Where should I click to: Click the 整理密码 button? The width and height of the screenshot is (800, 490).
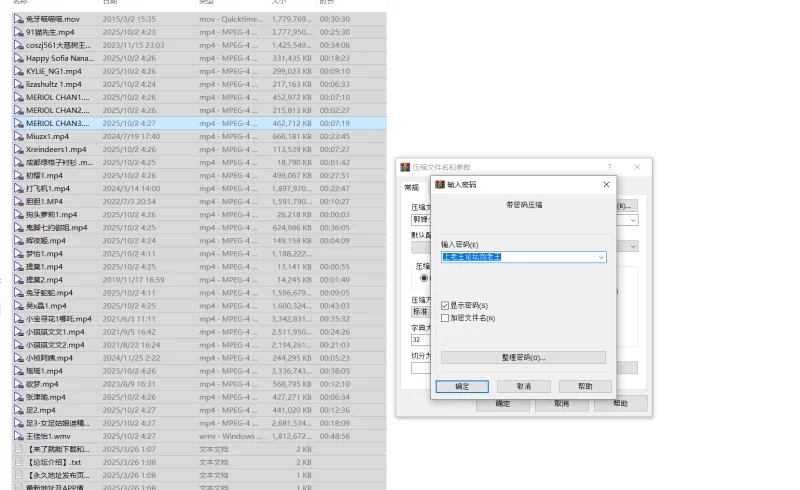(523, 357)
